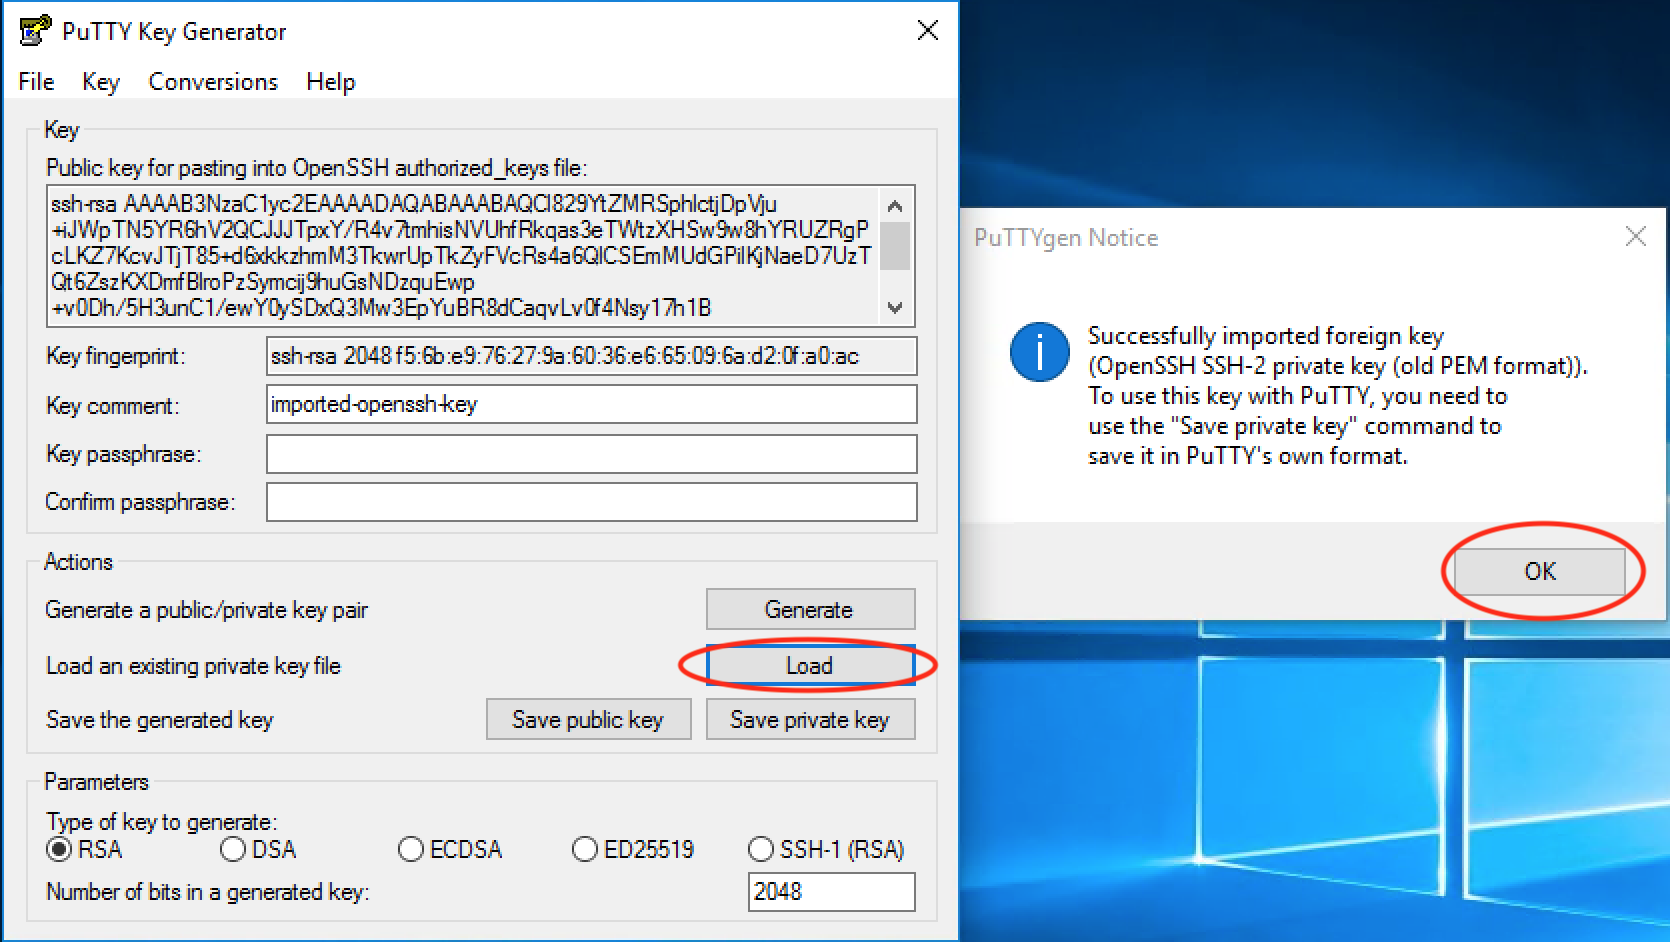The height and width of the screenshot is (942, 1670).
Task: Click the 'Number of bits in a generated key:' label
Action: (207, 892)
